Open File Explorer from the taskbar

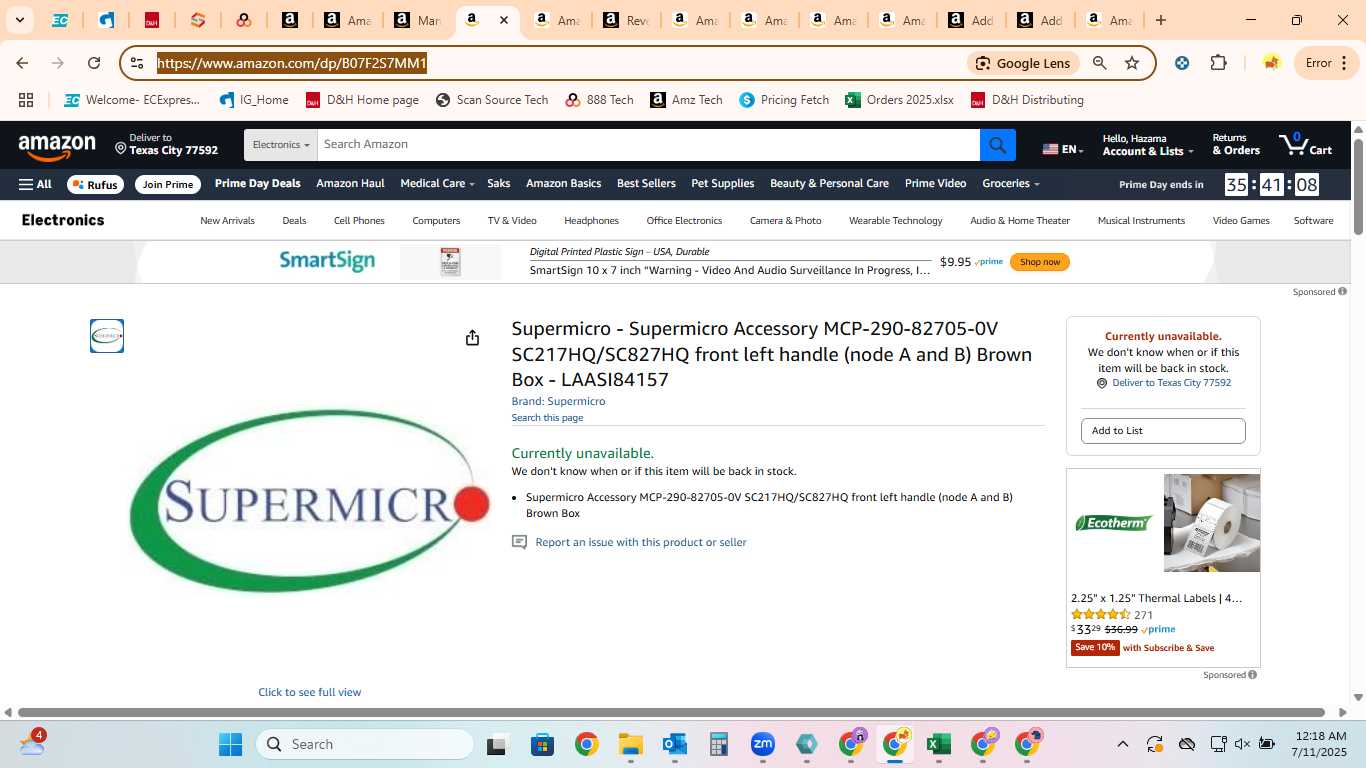(x=630, y=744)
